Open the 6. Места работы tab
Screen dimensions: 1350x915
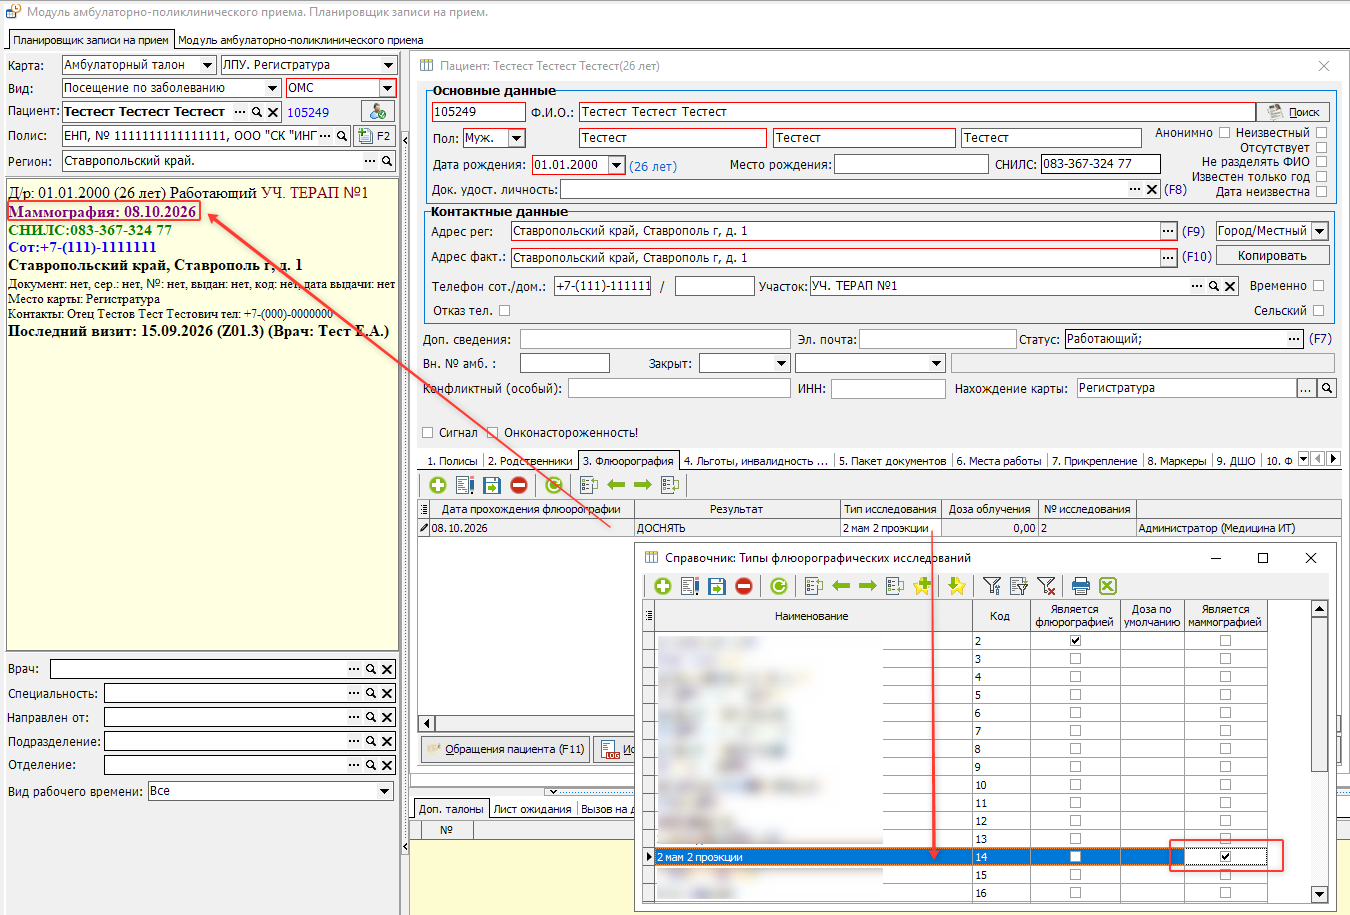(x=999, y=461)
